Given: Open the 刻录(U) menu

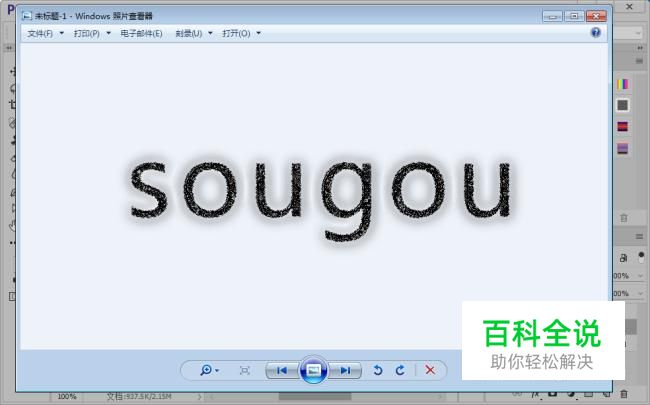Looking at the screenshot, I should pos(189,34).
